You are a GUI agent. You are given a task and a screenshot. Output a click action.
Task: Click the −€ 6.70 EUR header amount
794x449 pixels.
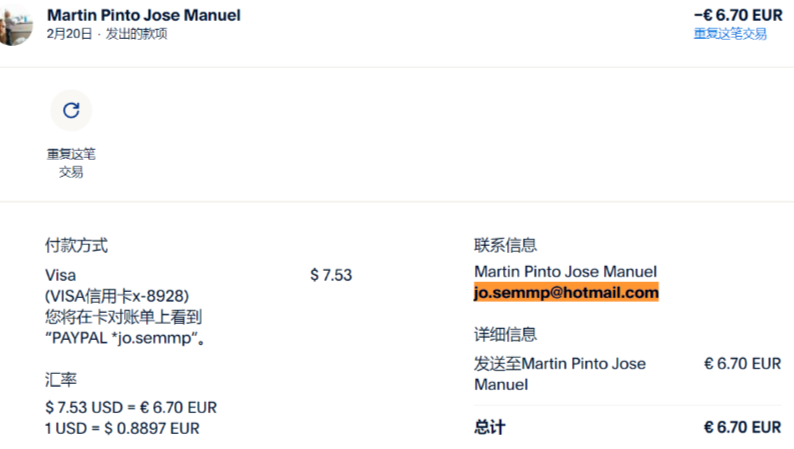coord(738,15)
